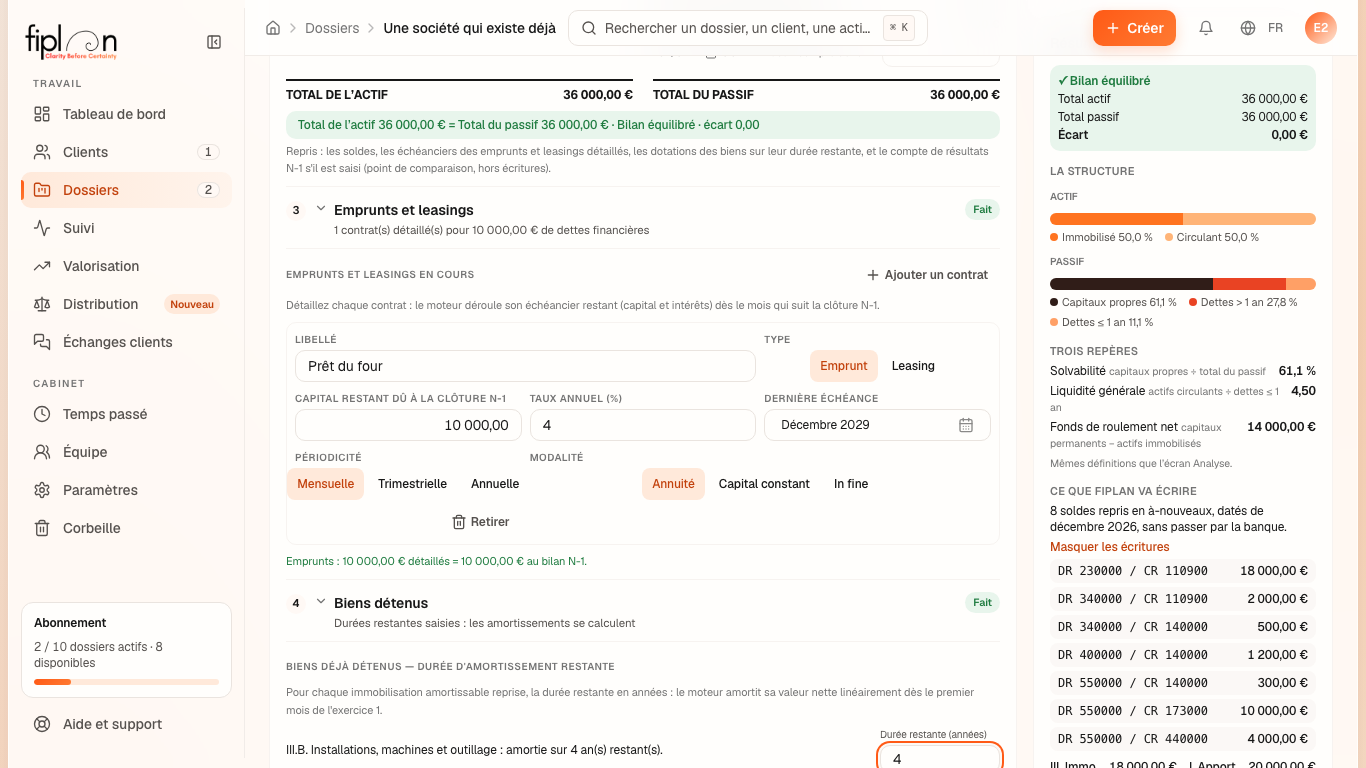
Task: Collapse the Biens détenus section
Action: pyautogui.click(x=321, y=602)
